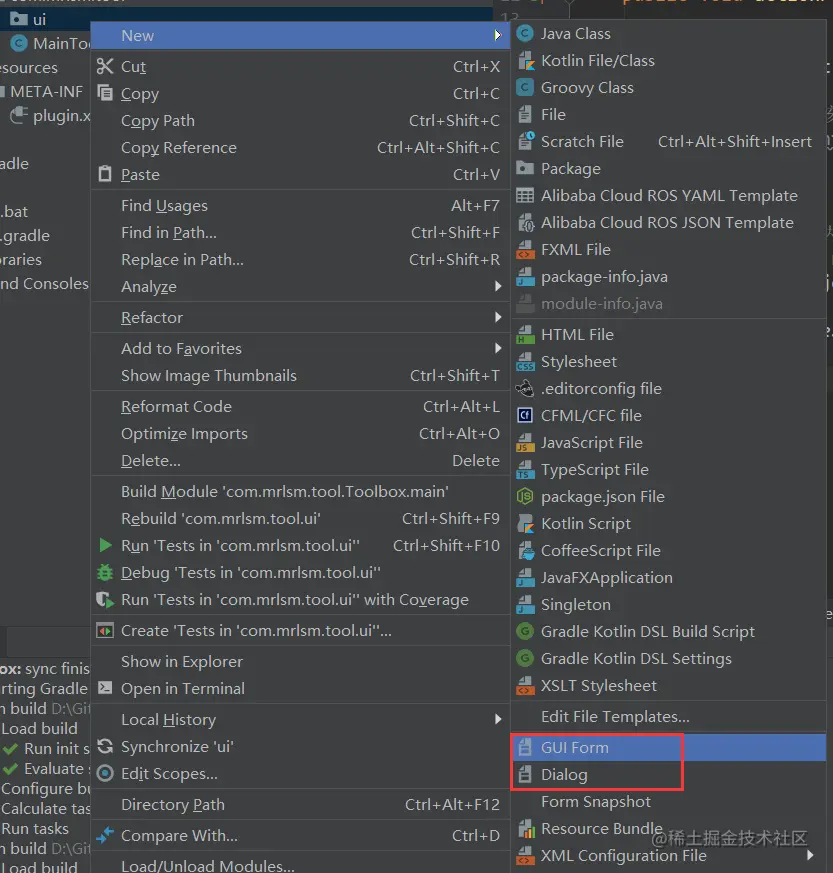The width and height of the screenshot is (833, 873).
Task: Select Show in Explorer
Action: tap(300, 661)
